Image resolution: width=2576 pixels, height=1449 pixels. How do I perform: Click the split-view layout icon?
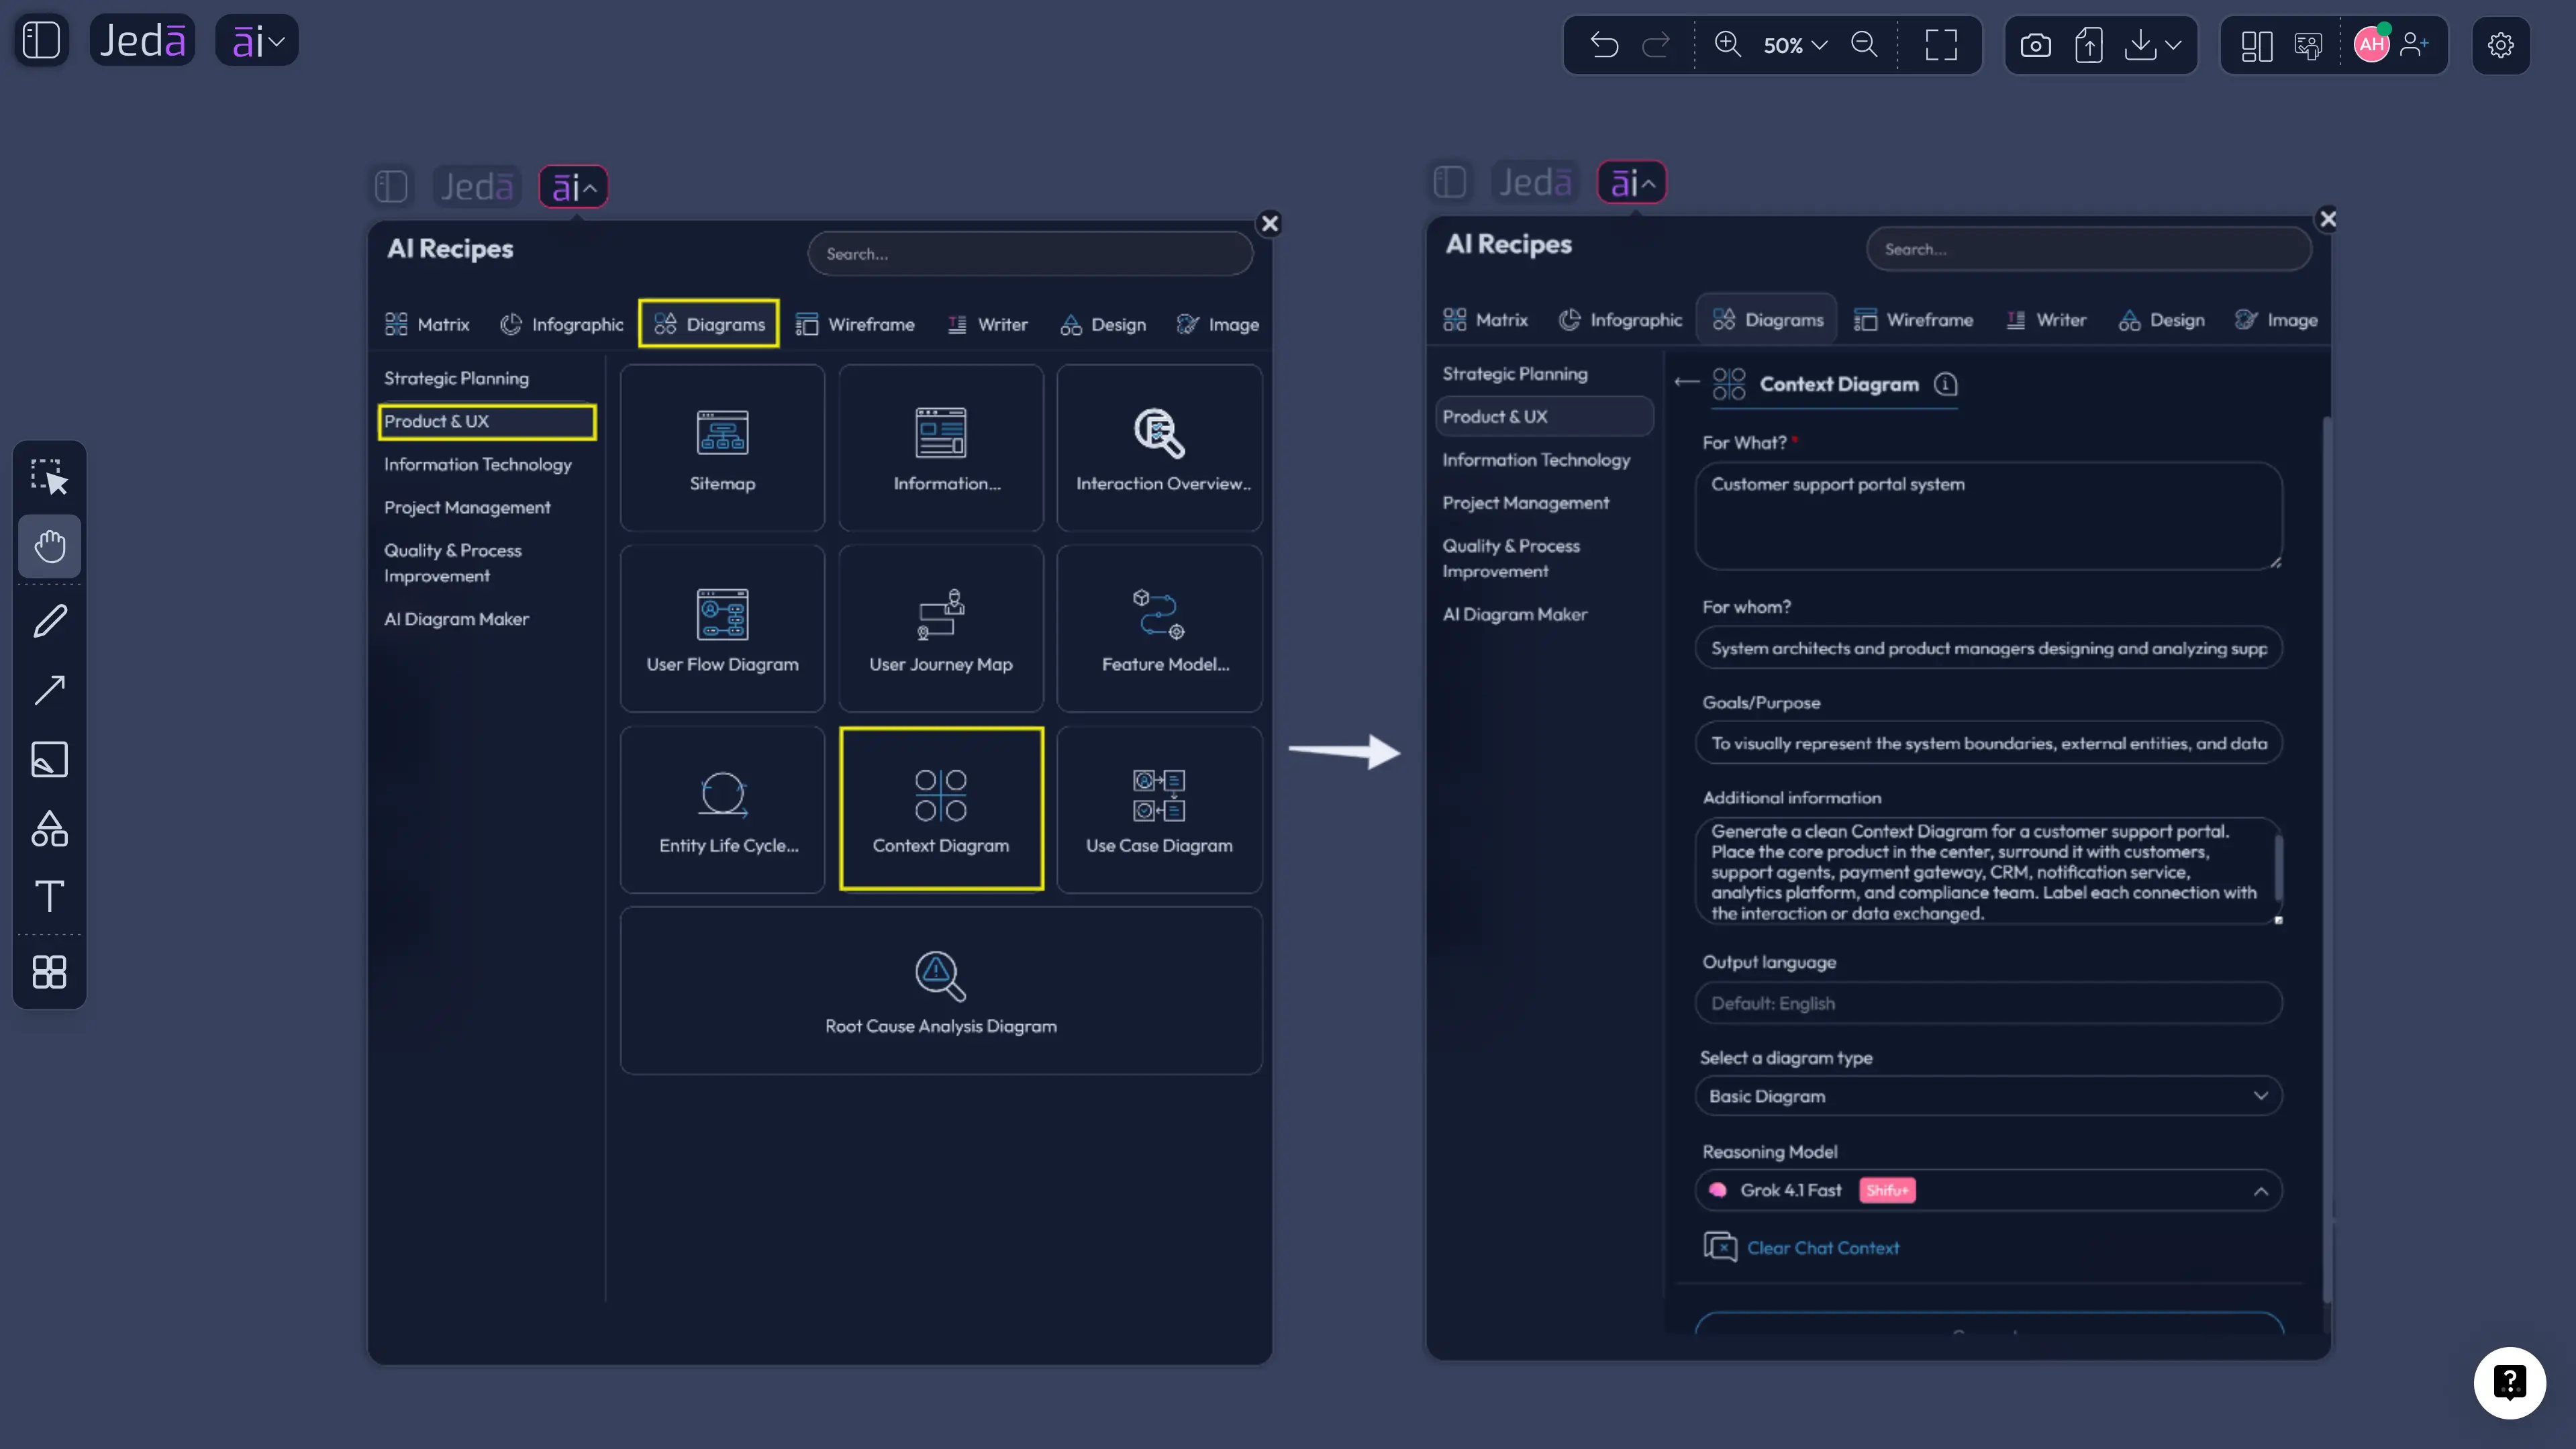click(x=2256, y=45)
